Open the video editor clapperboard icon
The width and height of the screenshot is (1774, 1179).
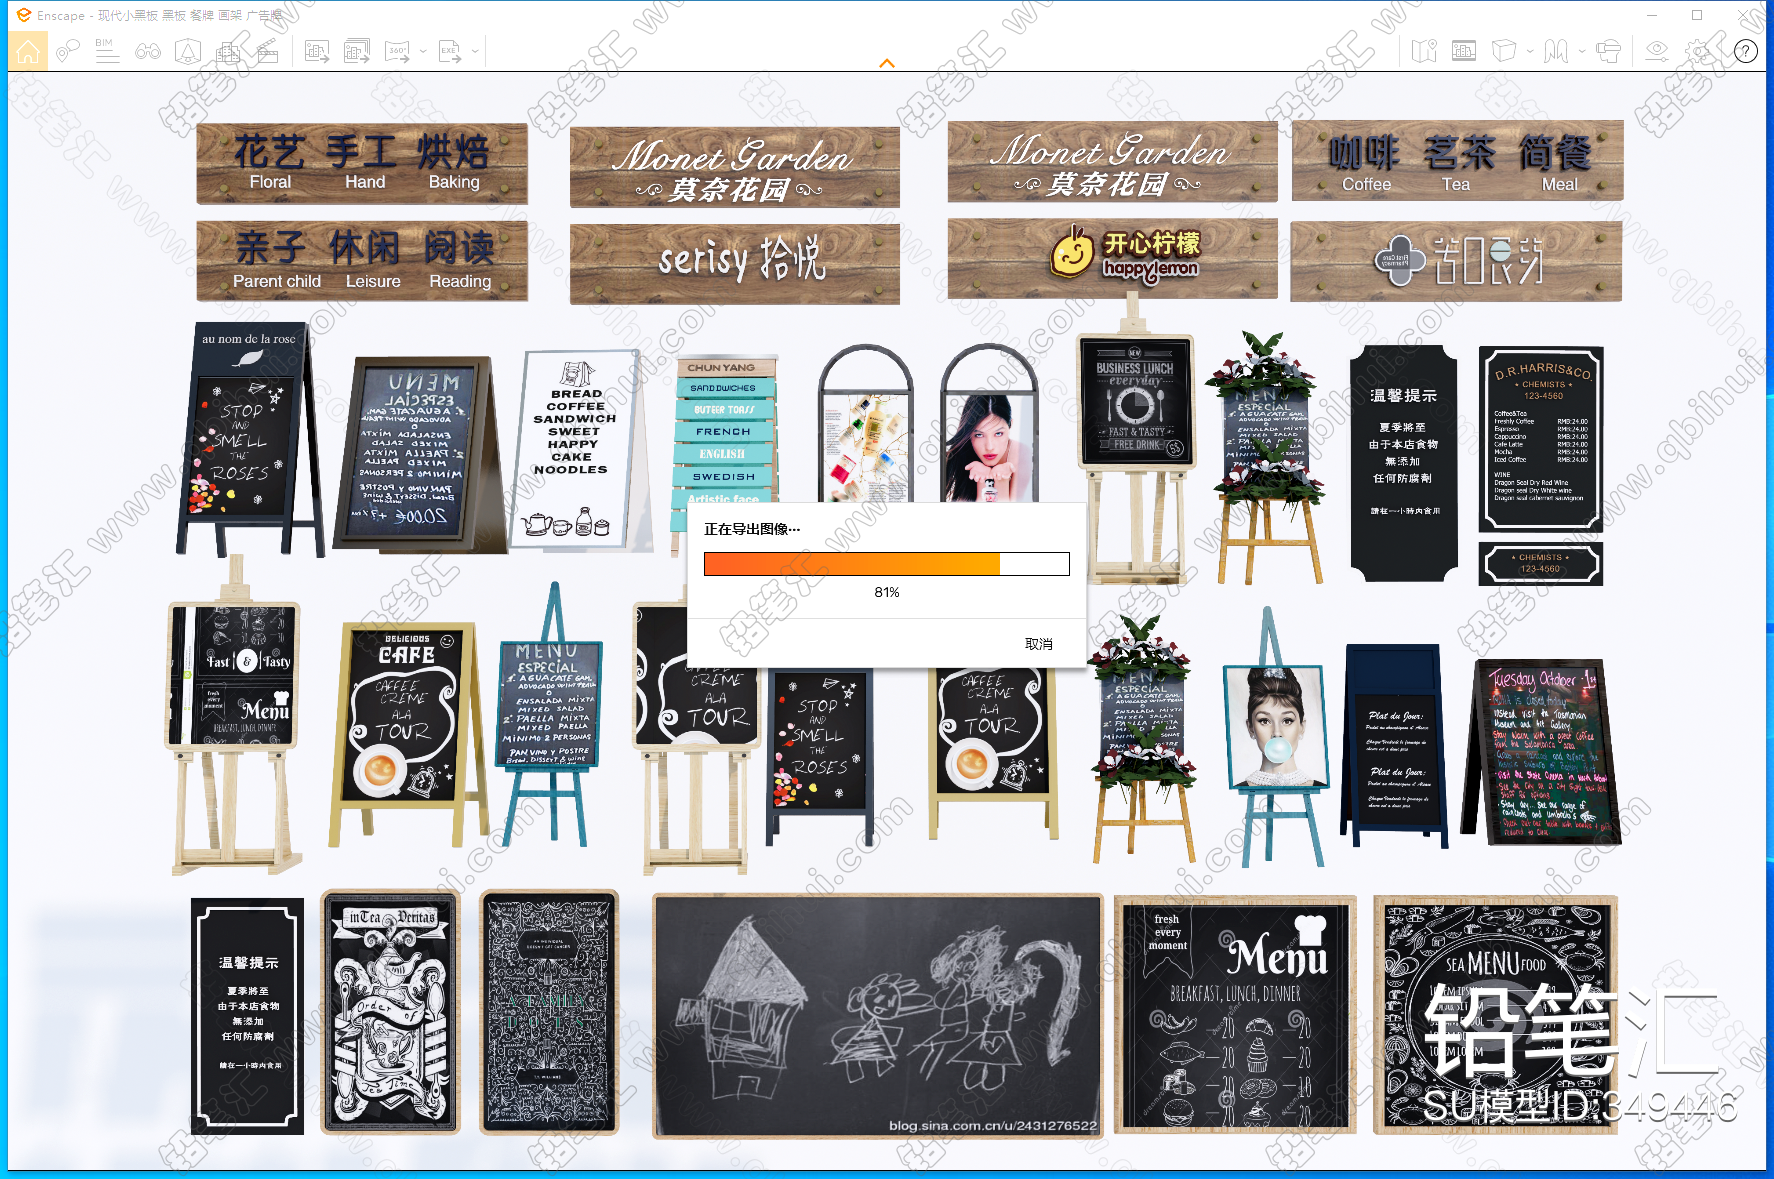click(x=268, y=51)
